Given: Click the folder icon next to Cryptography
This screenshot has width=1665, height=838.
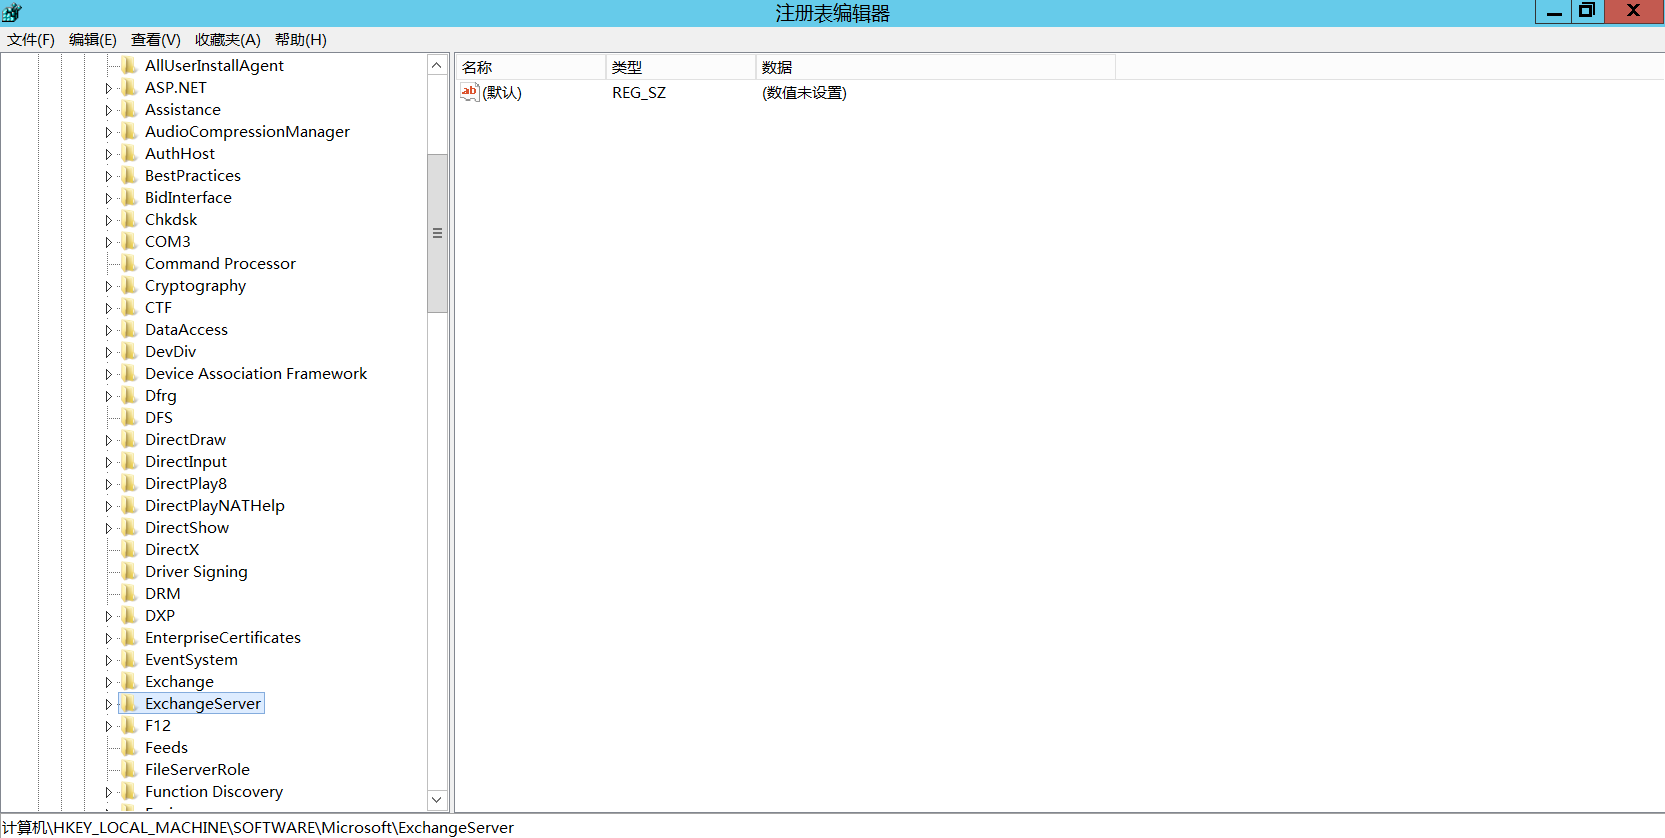Looking at the screenshot, I should click(x=130, y=286).
